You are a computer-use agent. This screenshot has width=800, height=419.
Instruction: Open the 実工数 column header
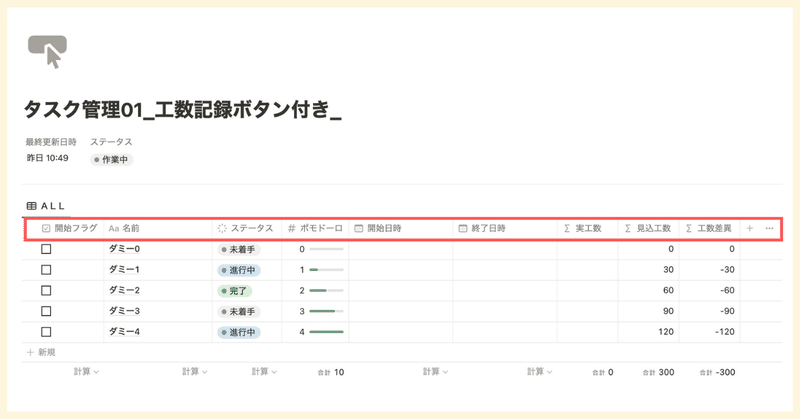583,229
